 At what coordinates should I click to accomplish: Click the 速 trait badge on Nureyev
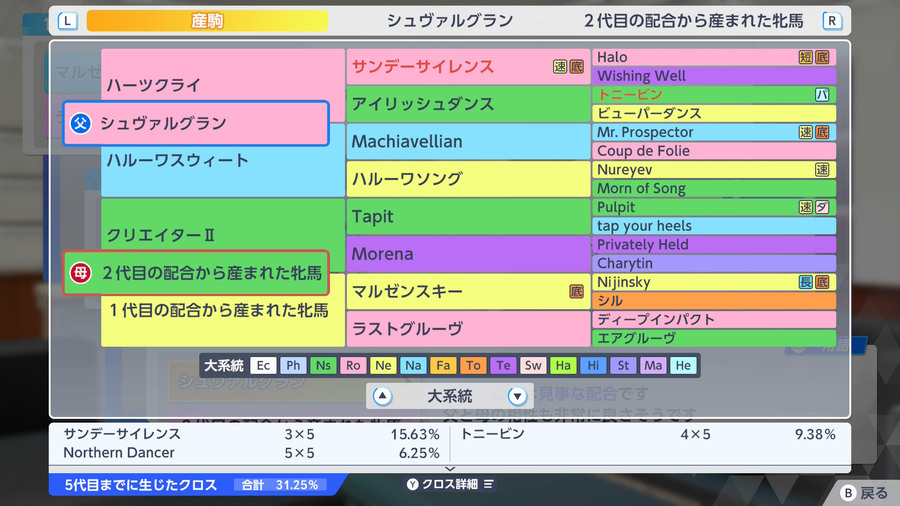pyautogui.click(x=822, y=169)
